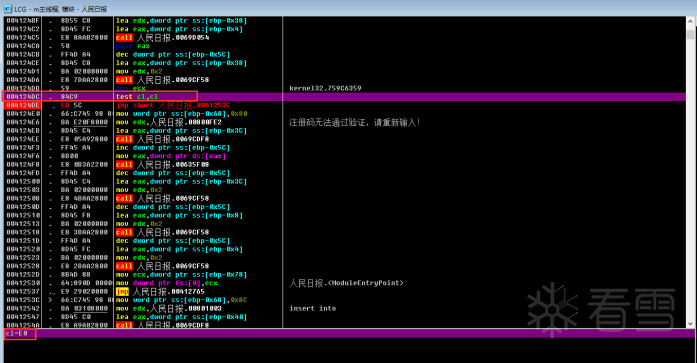Image resolution: width=697 pixels, height=363 pixels.
Task: Select instruction 'lea eax,dword ptr ss:[ebp-0x8]'
Action: [179, 215]
